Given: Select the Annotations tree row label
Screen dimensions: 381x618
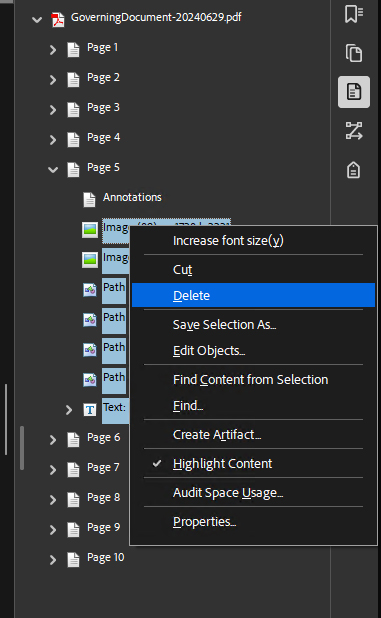Looking at the screenshot, I should pos(132,197).
